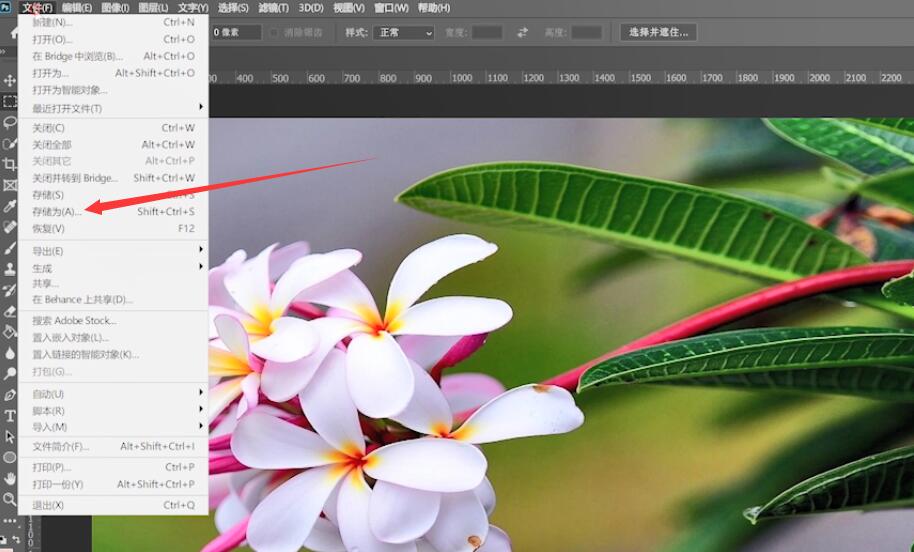Choose 关闭全部 menu entry
The width and height of the screenshot is (914, 552).
coord(114,144)
